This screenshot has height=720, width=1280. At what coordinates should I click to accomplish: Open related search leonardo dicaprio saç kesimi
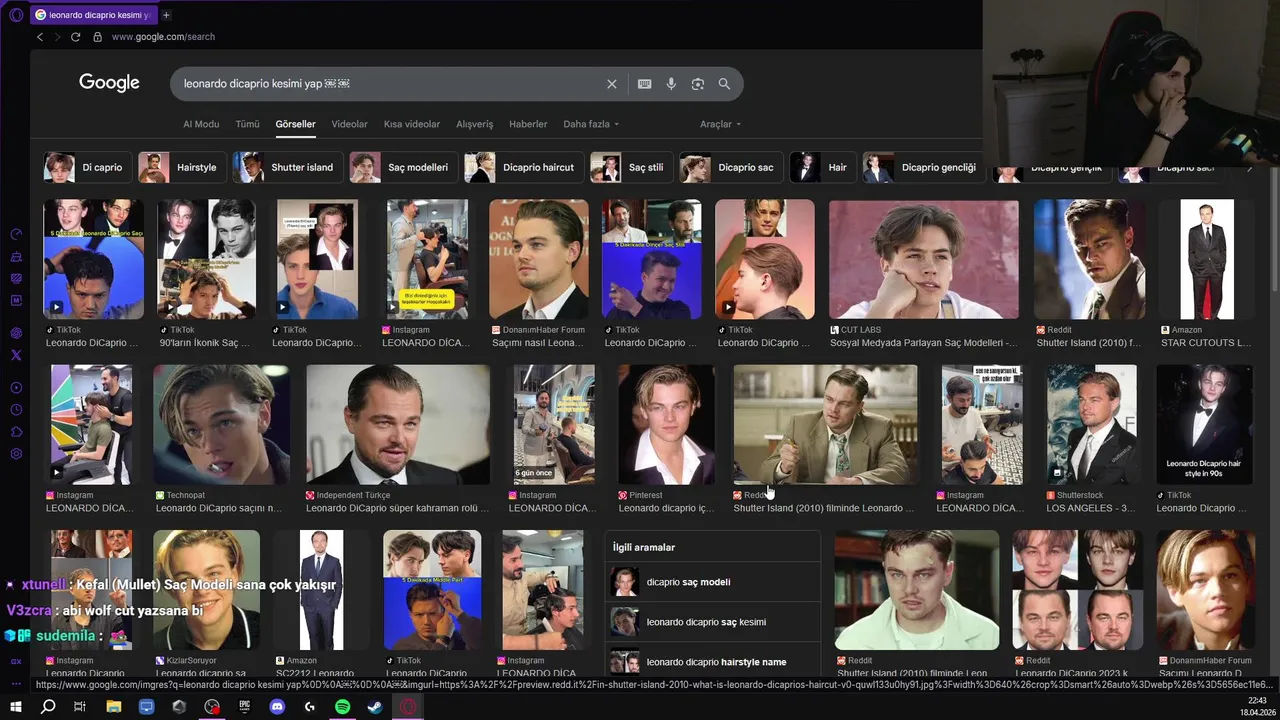713,622
